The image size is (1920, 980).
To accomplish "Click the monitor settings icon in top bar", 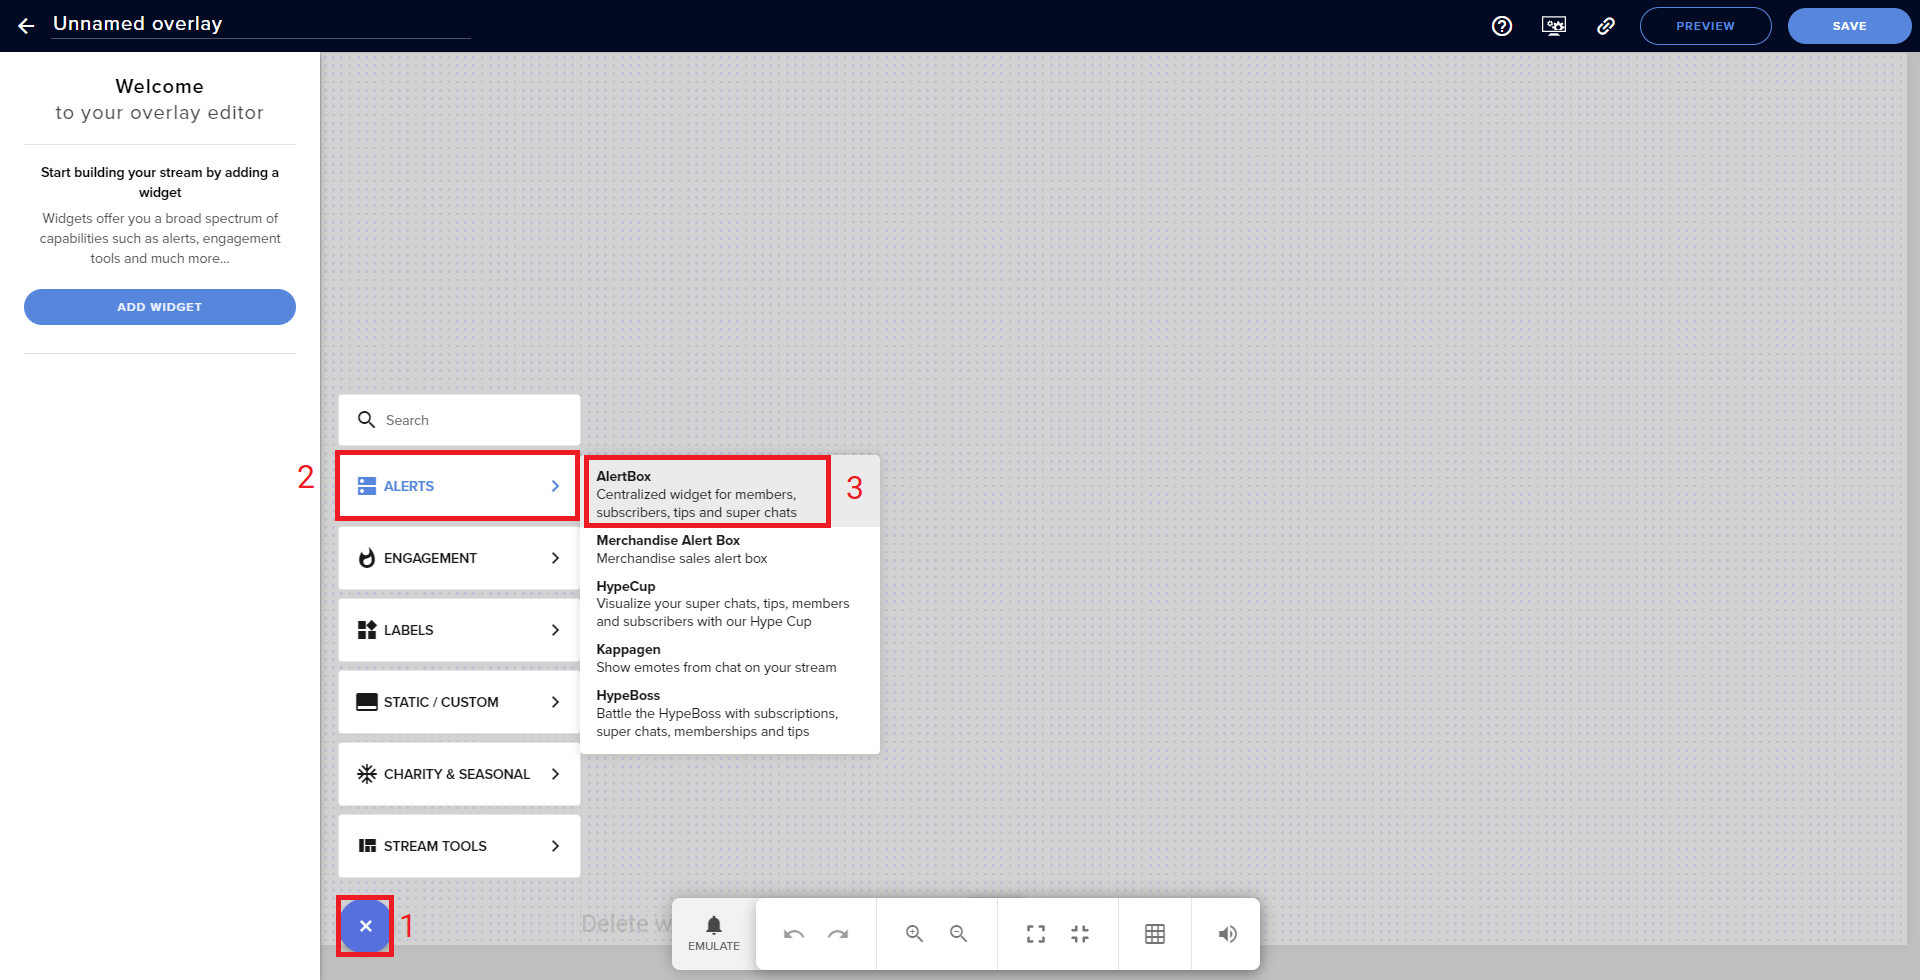I will [x=1554, y=26].
